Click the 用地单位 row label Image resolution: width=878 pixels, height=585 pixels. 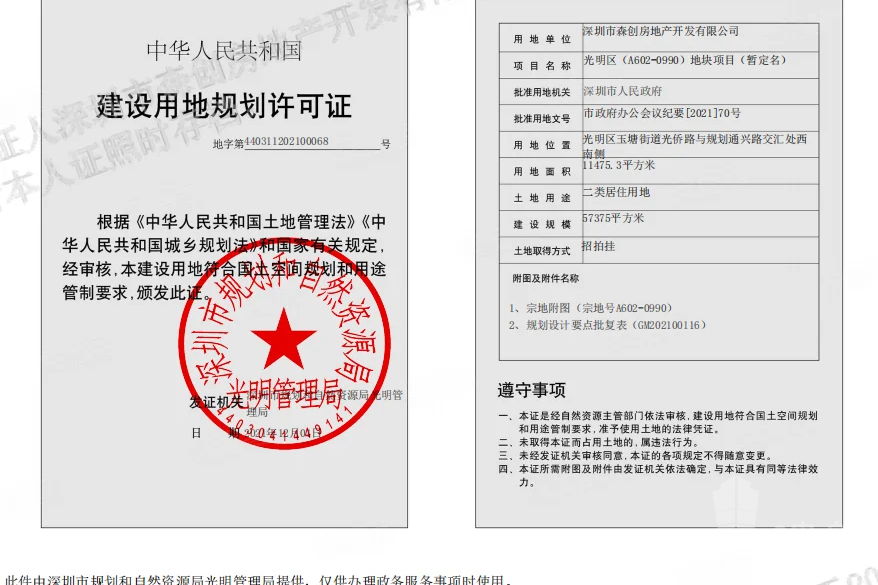542,39
